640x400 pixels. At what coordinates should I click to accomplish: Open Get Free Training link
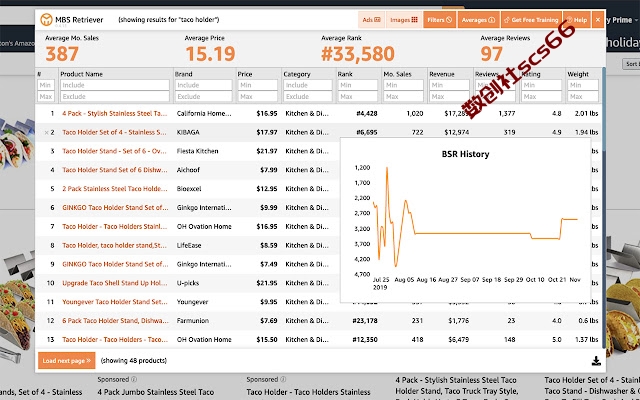point(531,20)
